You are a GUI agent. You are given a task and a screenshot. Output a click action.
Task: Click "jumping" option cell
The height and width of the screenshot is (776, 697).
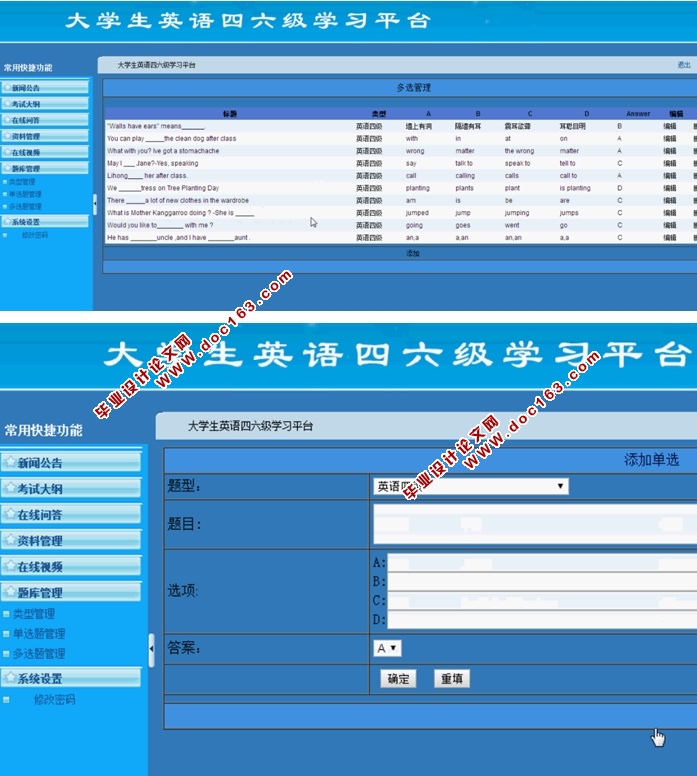pos(517,213)
